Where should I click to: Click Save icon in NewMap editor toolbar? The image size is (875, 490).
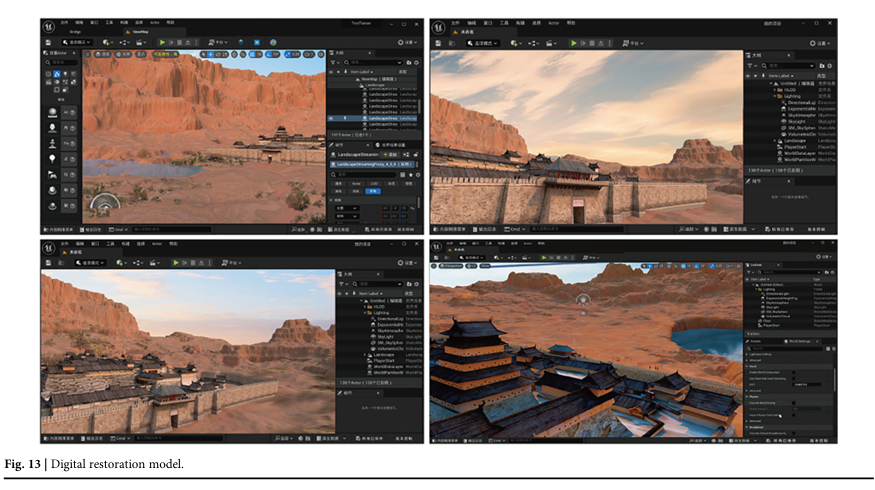click(x=47, y=42)
